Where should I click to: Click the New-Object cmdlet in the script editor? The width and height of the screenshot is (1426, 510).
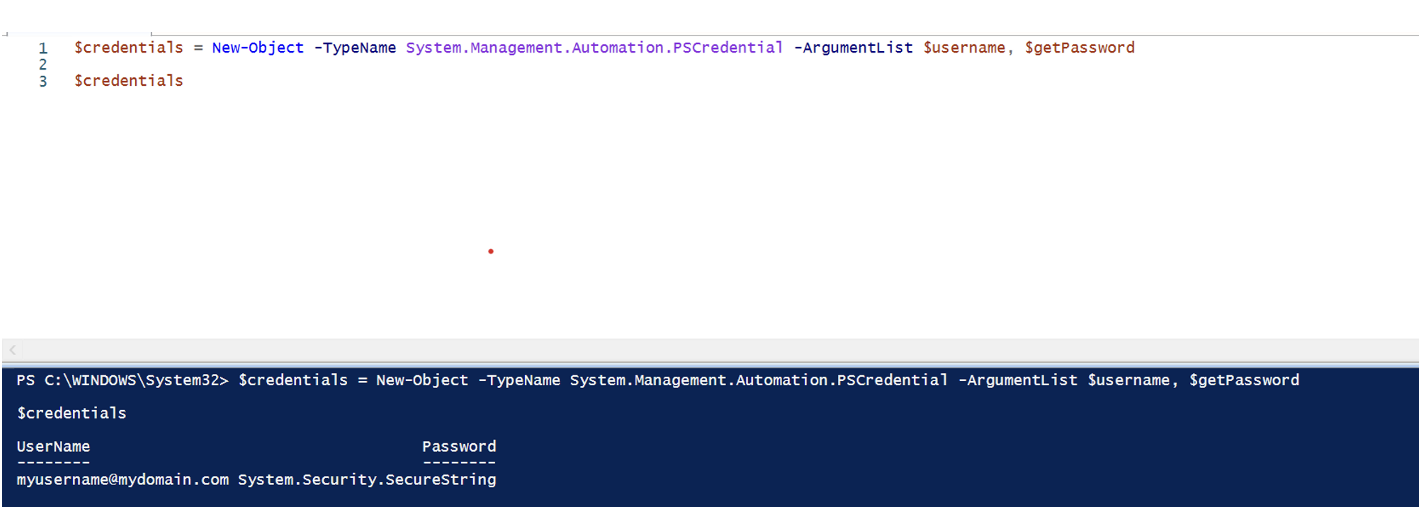257,48
